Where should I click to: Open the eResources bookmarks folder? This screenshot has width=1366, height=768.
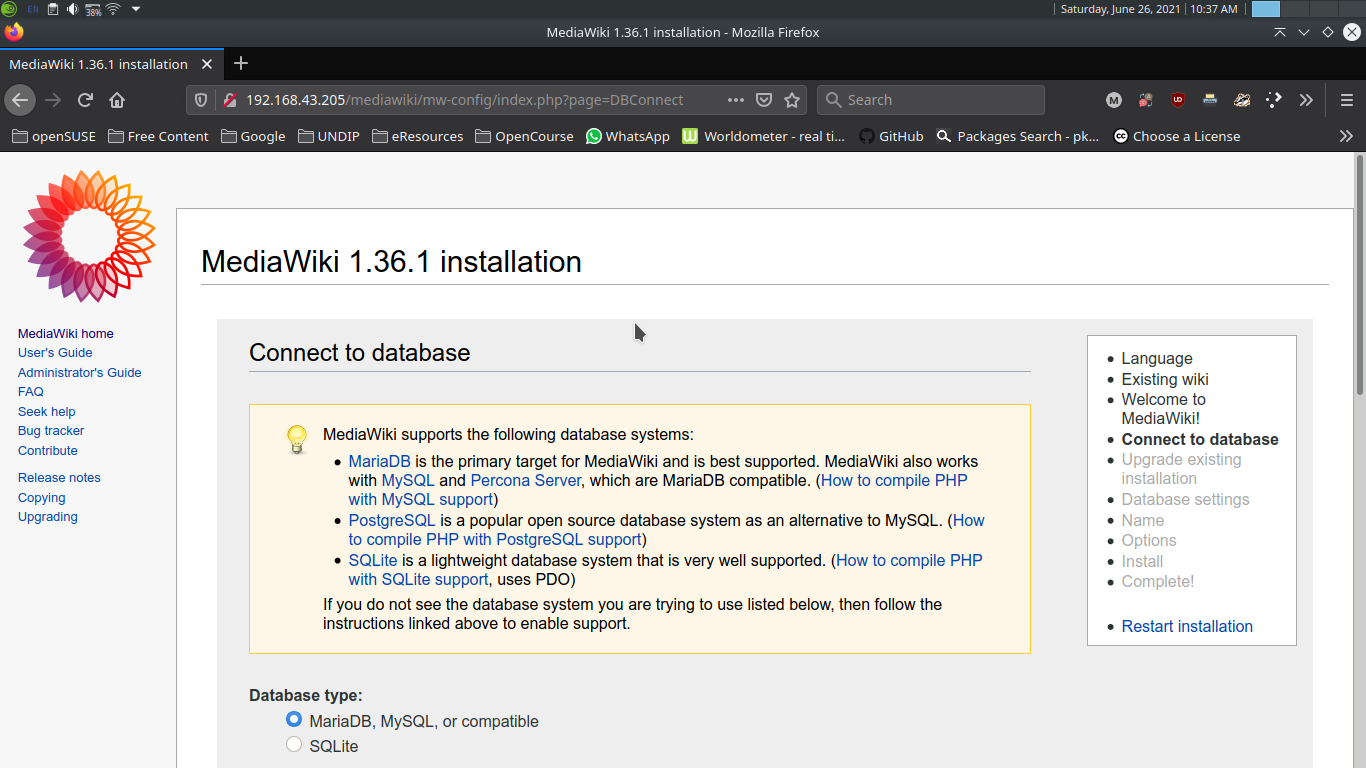(418, 136)
